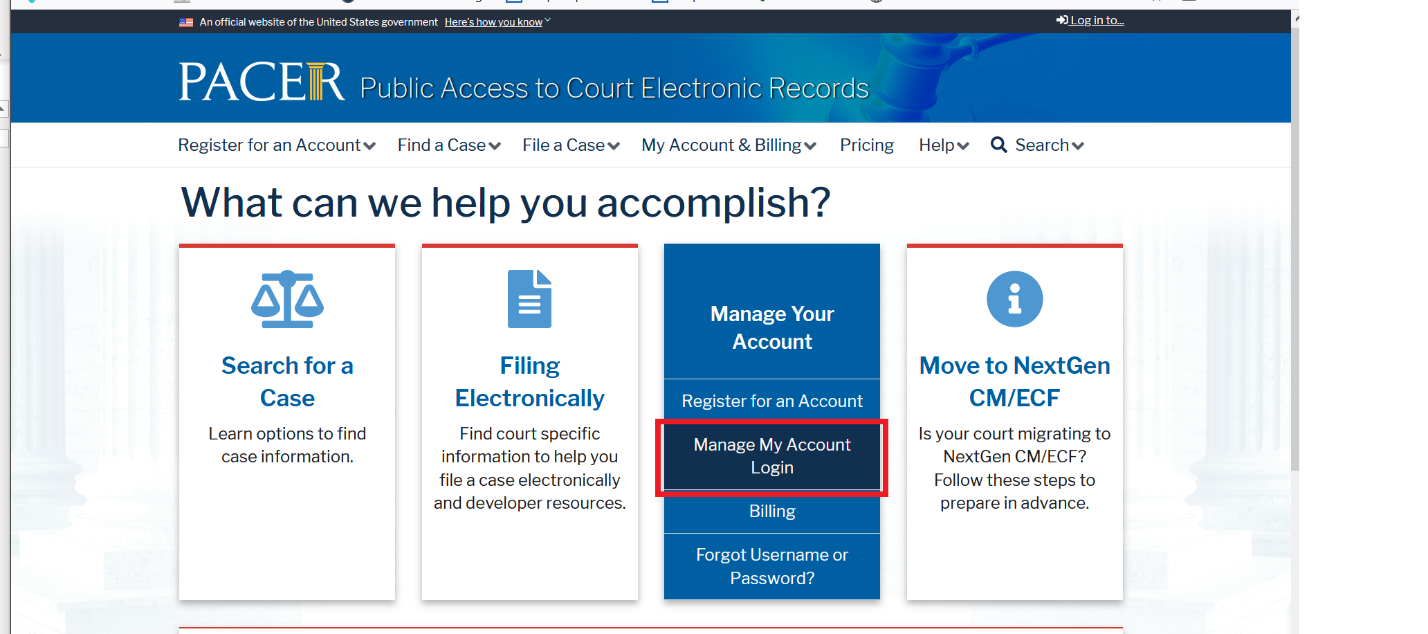Click the document icon above Filing Electronically

[530, 299]
